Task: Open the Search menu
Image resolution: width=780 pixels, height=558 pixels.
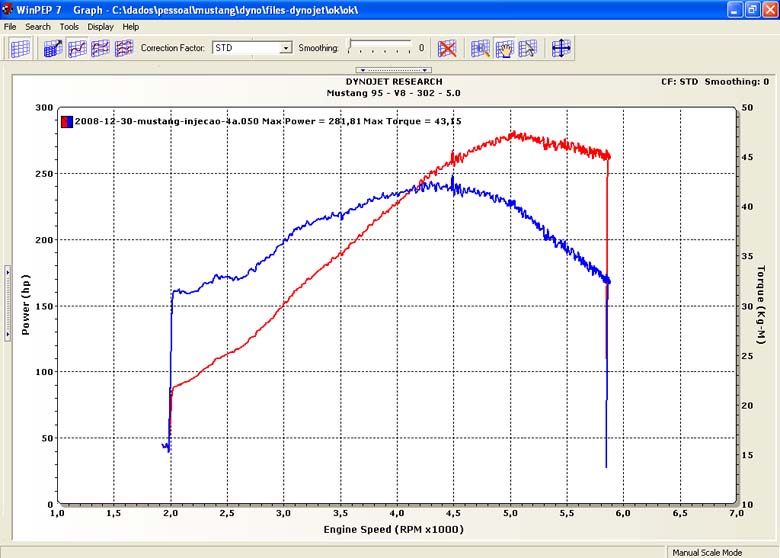Action: pos(38,27)
